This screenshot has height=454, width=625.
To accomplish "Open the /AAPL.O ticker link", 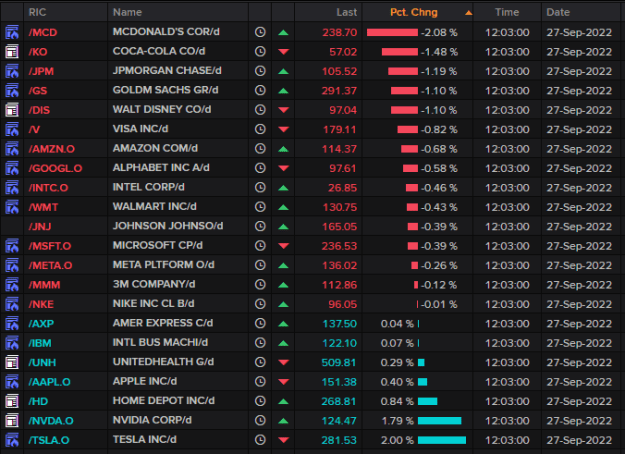I will point(49,382).
